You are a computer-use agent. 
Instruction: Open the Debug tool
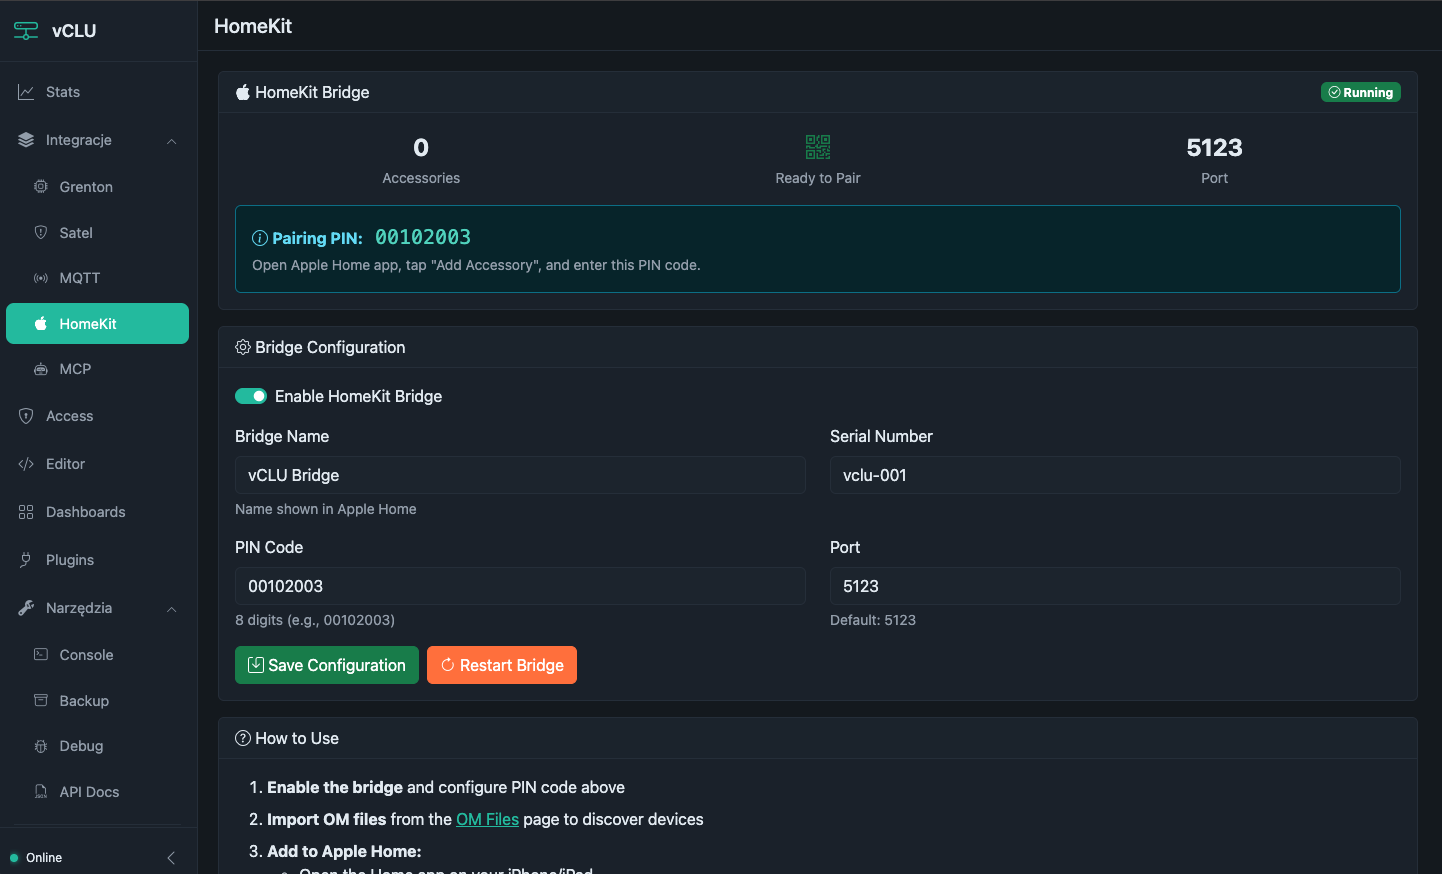pyautogui.click(x=98, y=746)
